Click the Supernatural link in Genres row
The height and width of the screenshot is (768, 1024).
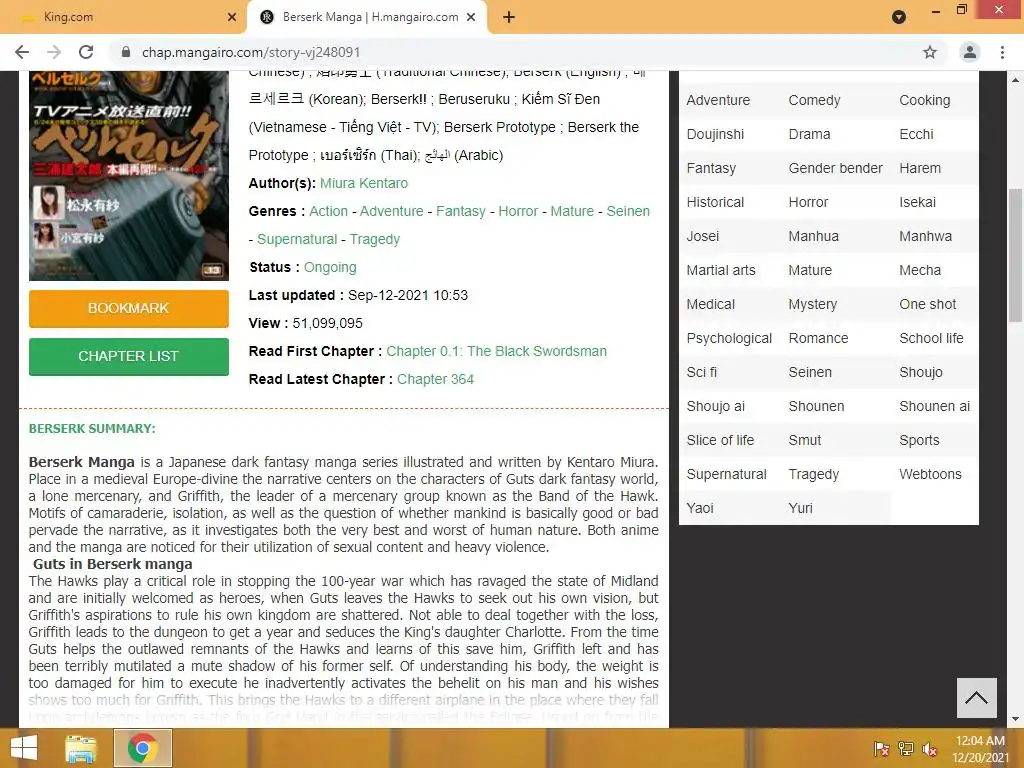tap(297, 240)
